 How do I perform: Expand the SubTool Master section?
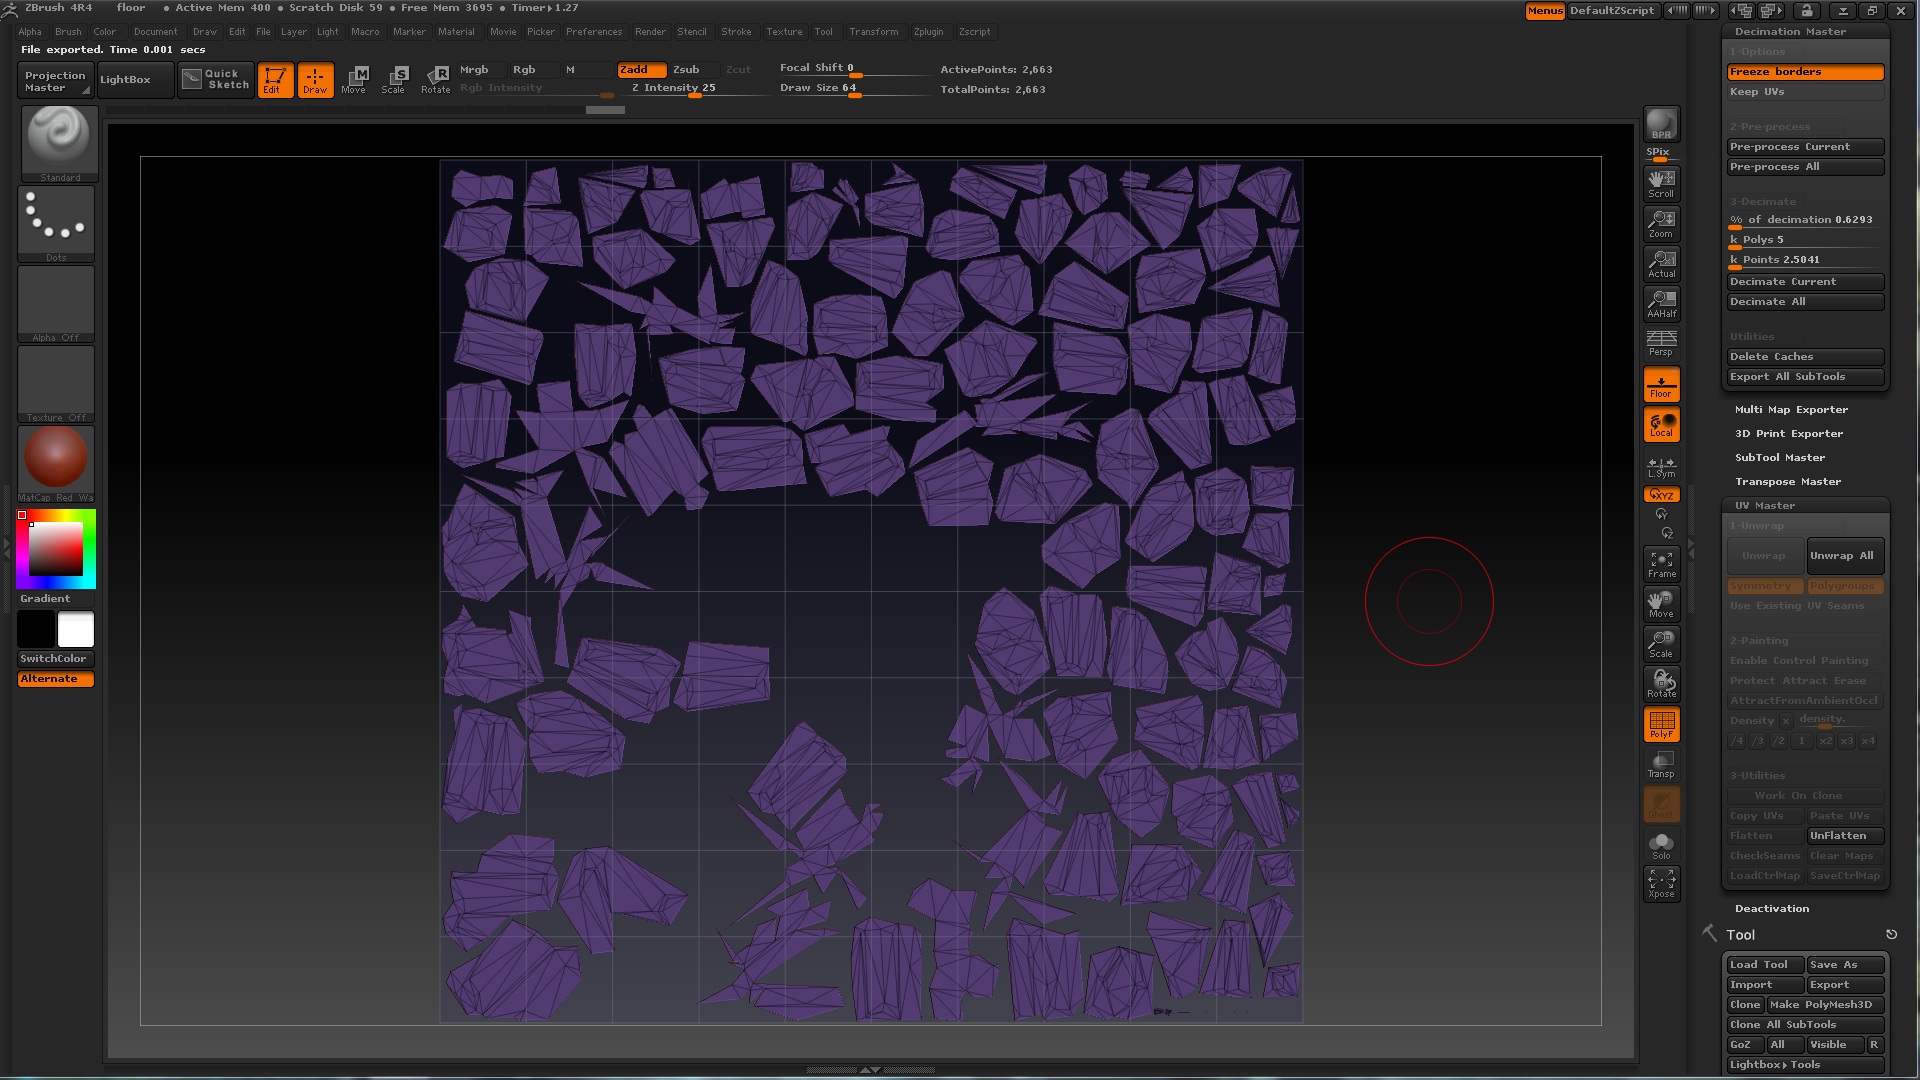(1779, 457)
